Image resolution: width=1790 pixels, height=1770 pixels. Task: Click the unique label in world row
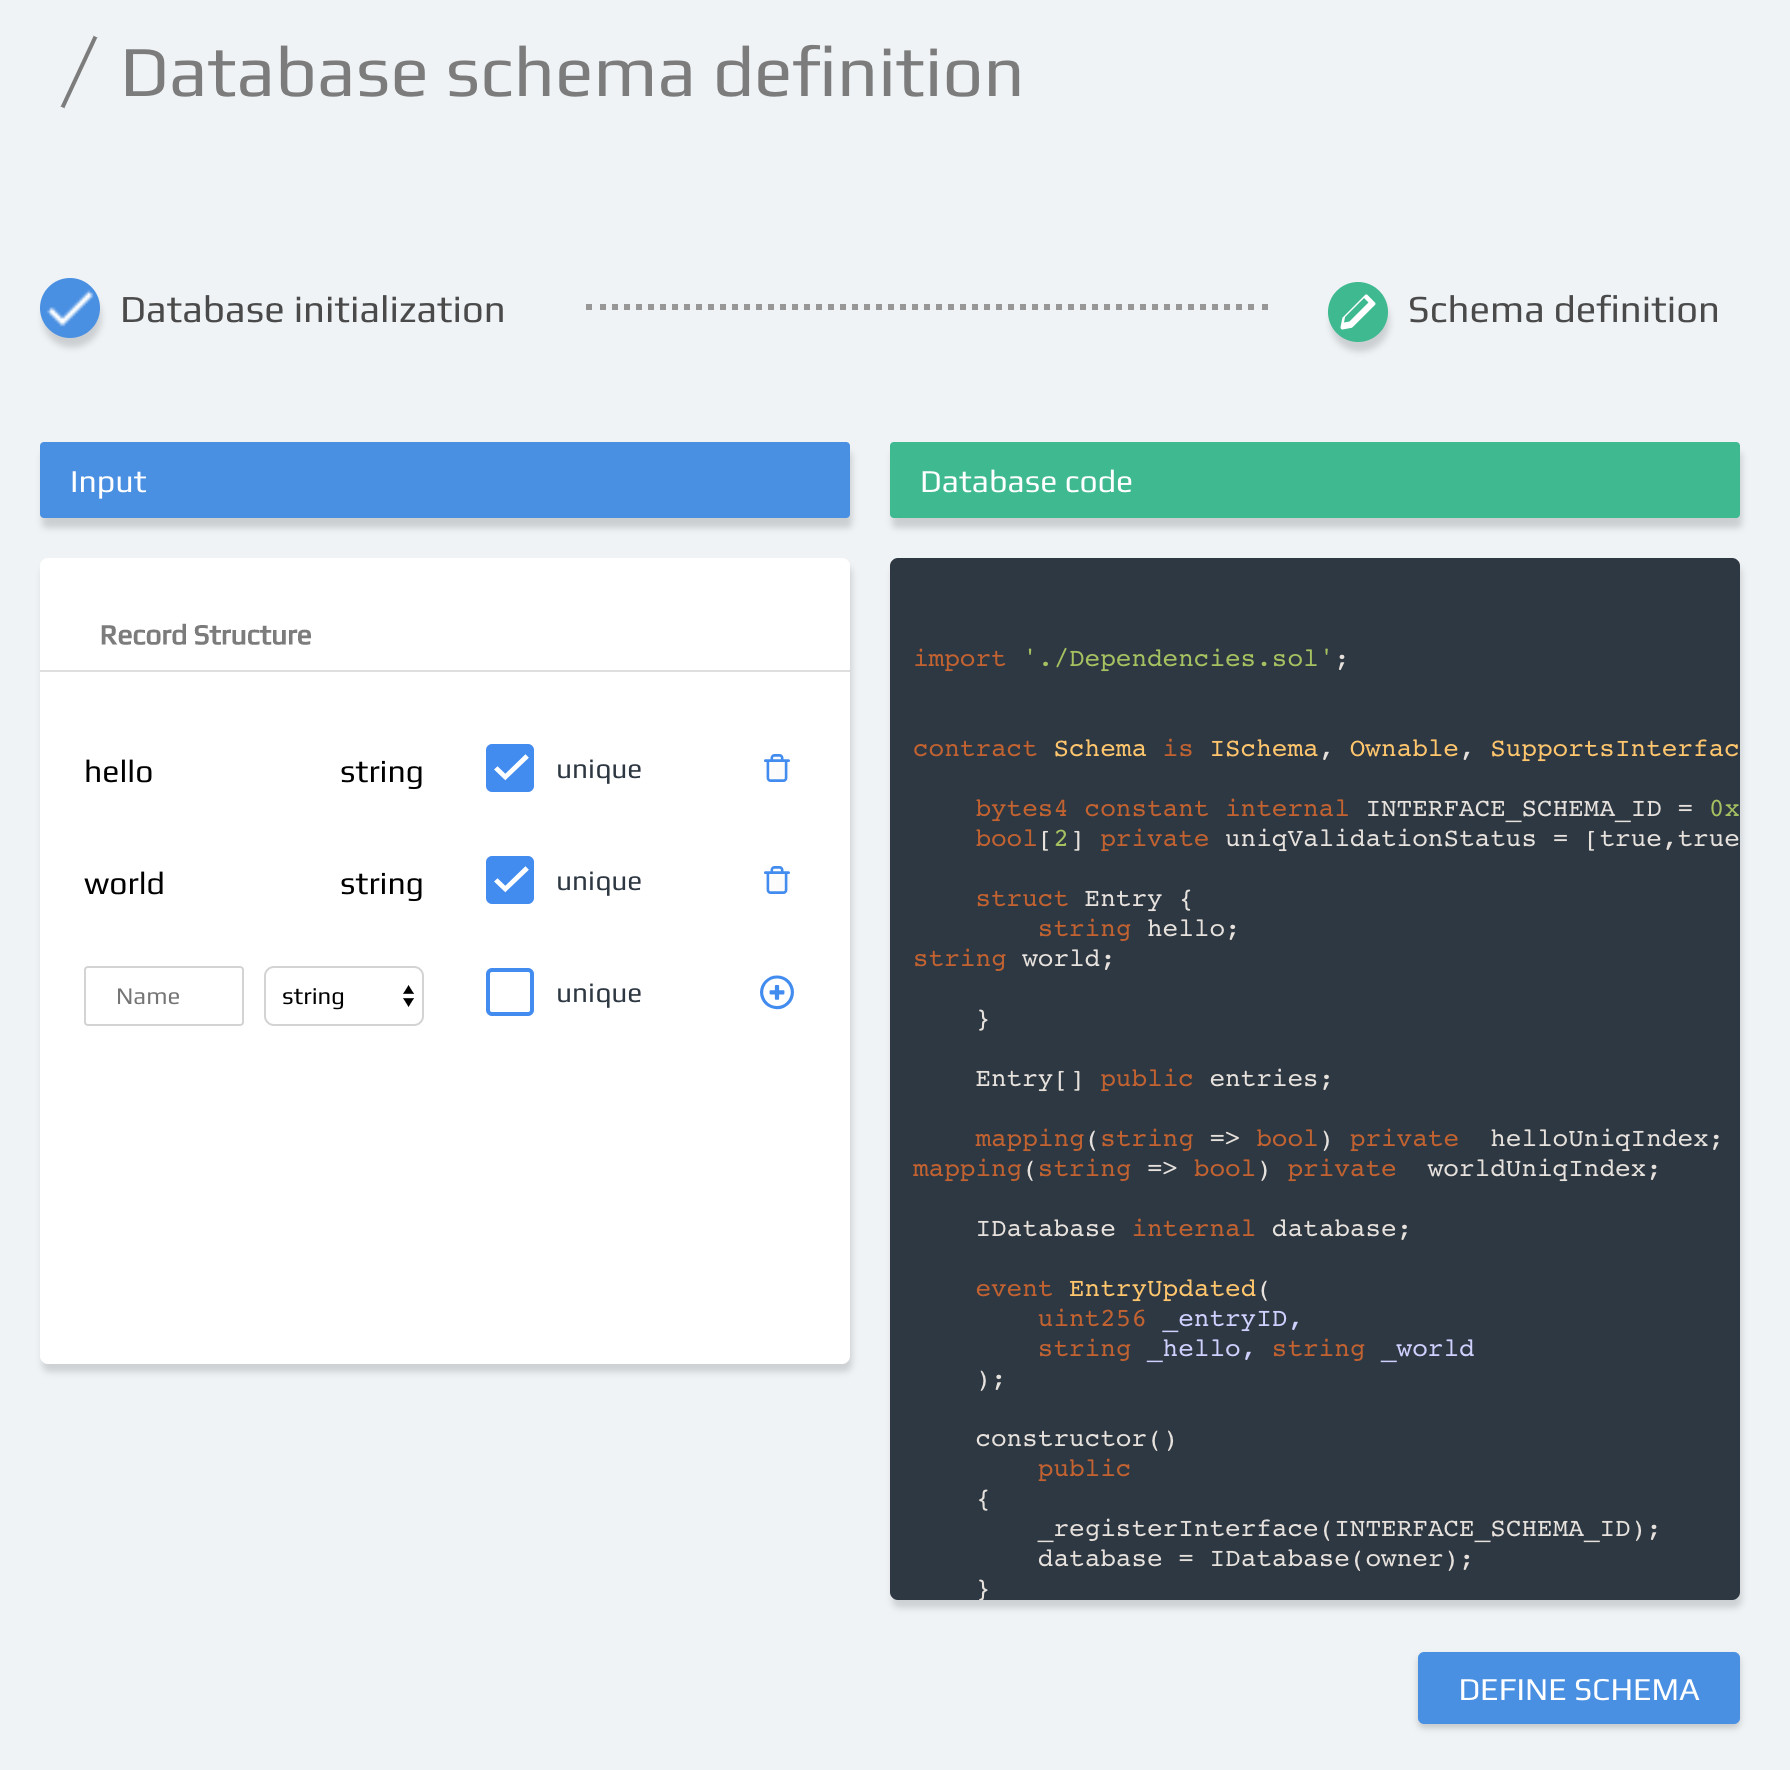point(599,882)
